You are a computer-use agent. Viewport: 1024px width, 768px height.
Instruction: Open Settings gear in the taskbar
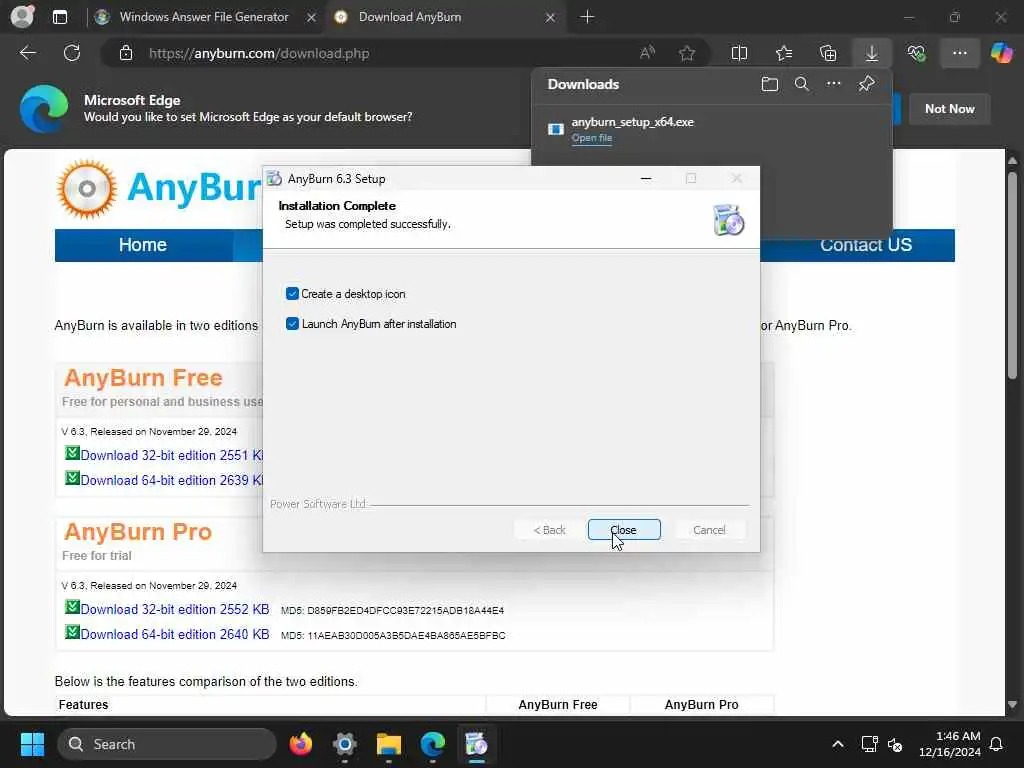[345, 744]
